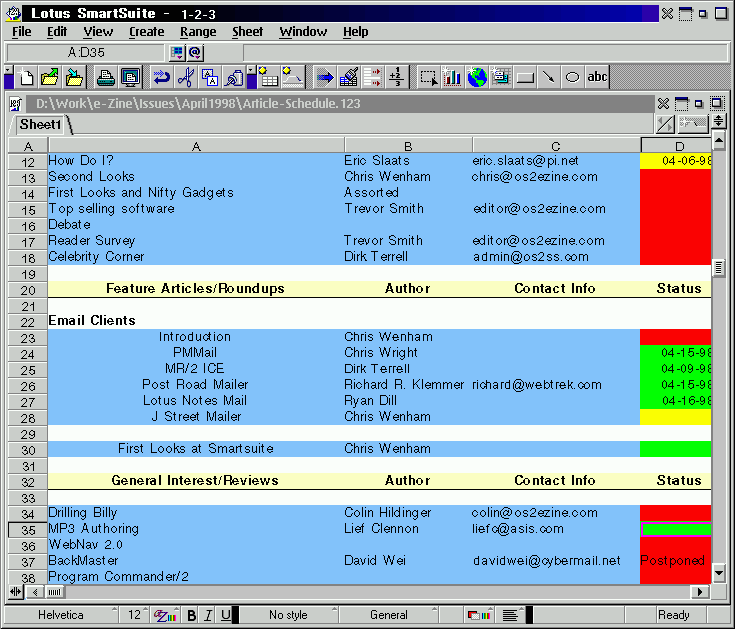Click the curve chart icon next to sheet grid
This screenshot has width=735, height=629.
click(293, 77)
